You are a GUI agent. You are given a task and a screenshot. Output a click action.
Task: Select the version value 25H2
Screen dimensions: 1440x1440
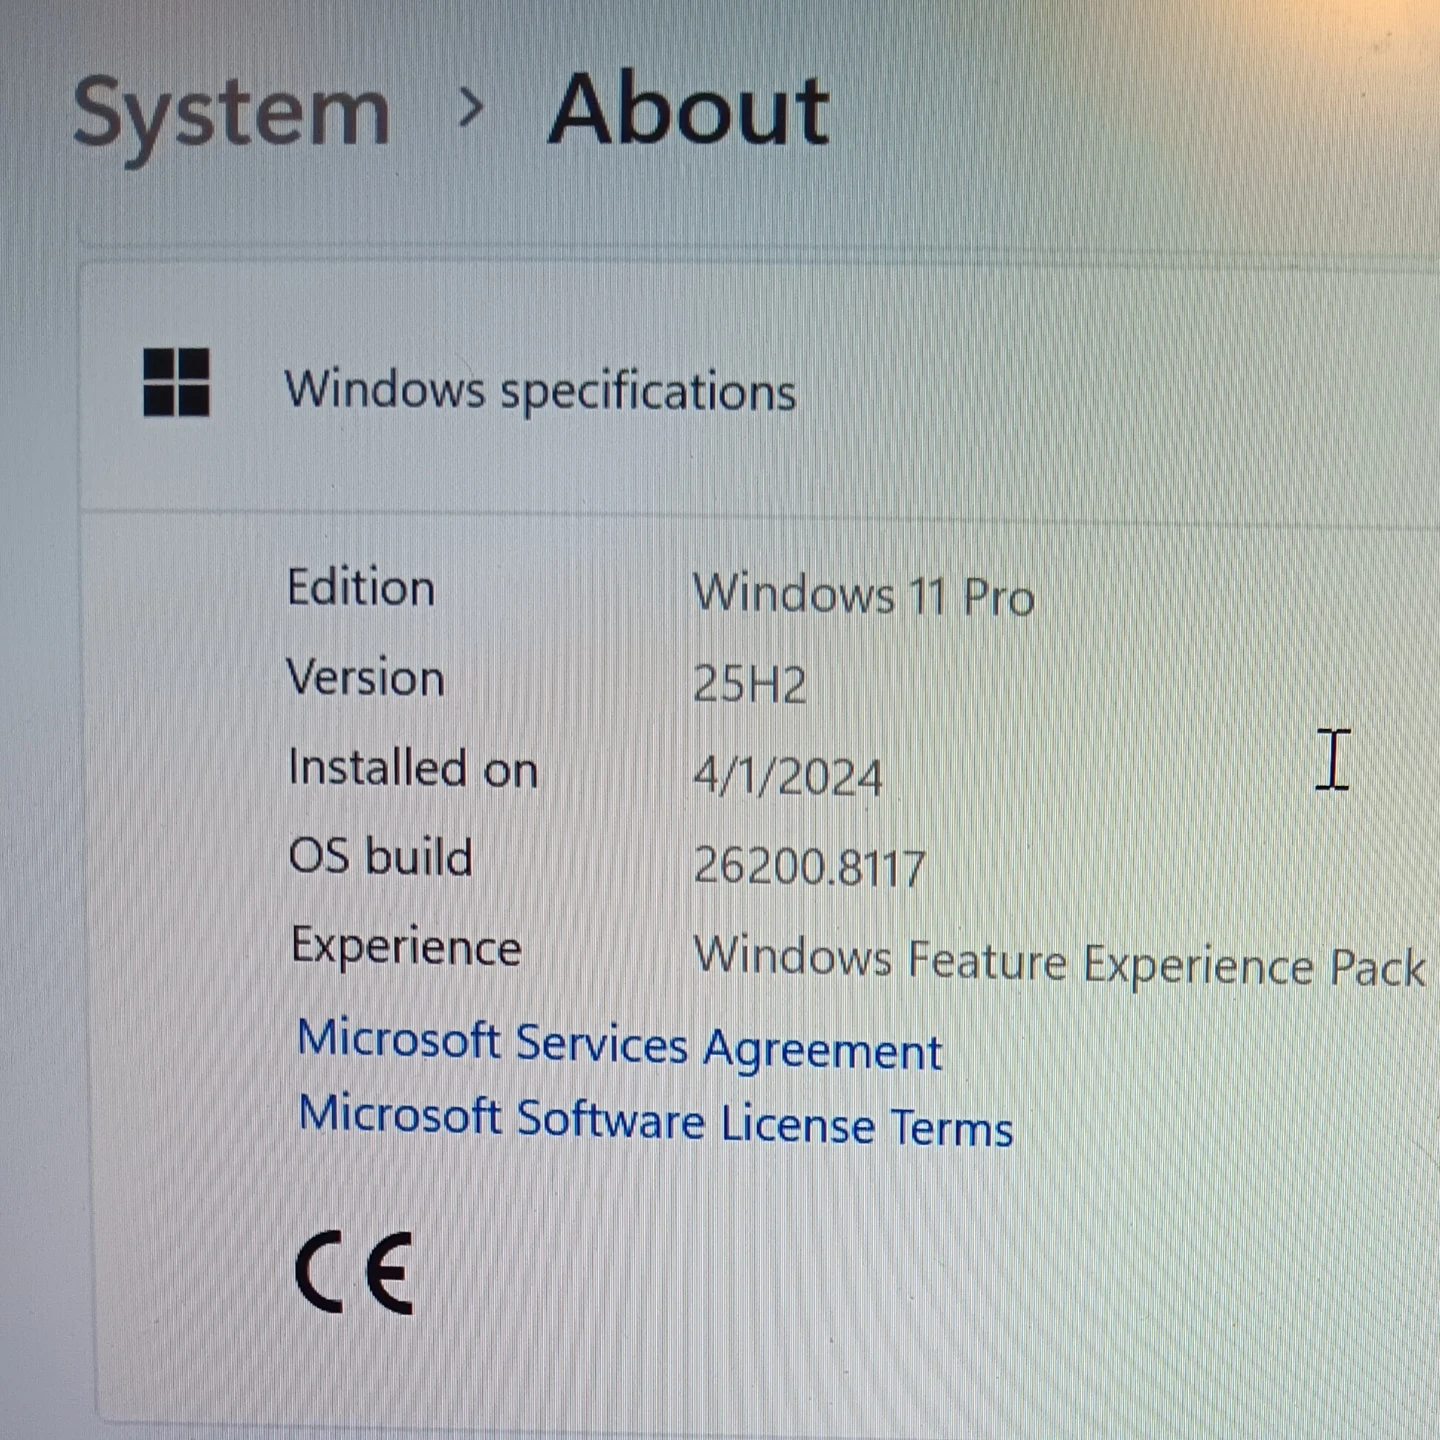tap(750, 685)
